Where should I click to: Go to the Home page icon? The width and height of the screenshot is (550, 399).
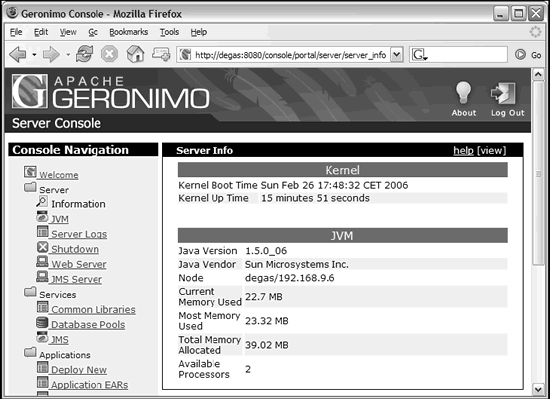(135, 54)
